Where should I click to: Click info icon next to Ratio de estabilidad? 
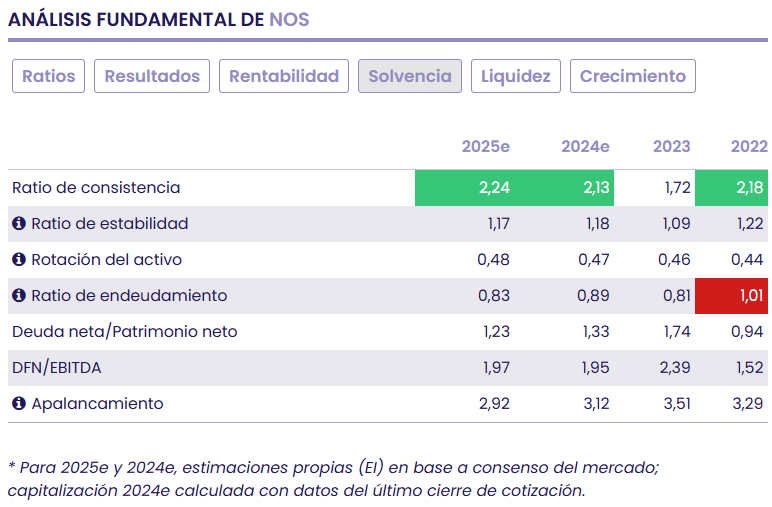click(18, 224)
